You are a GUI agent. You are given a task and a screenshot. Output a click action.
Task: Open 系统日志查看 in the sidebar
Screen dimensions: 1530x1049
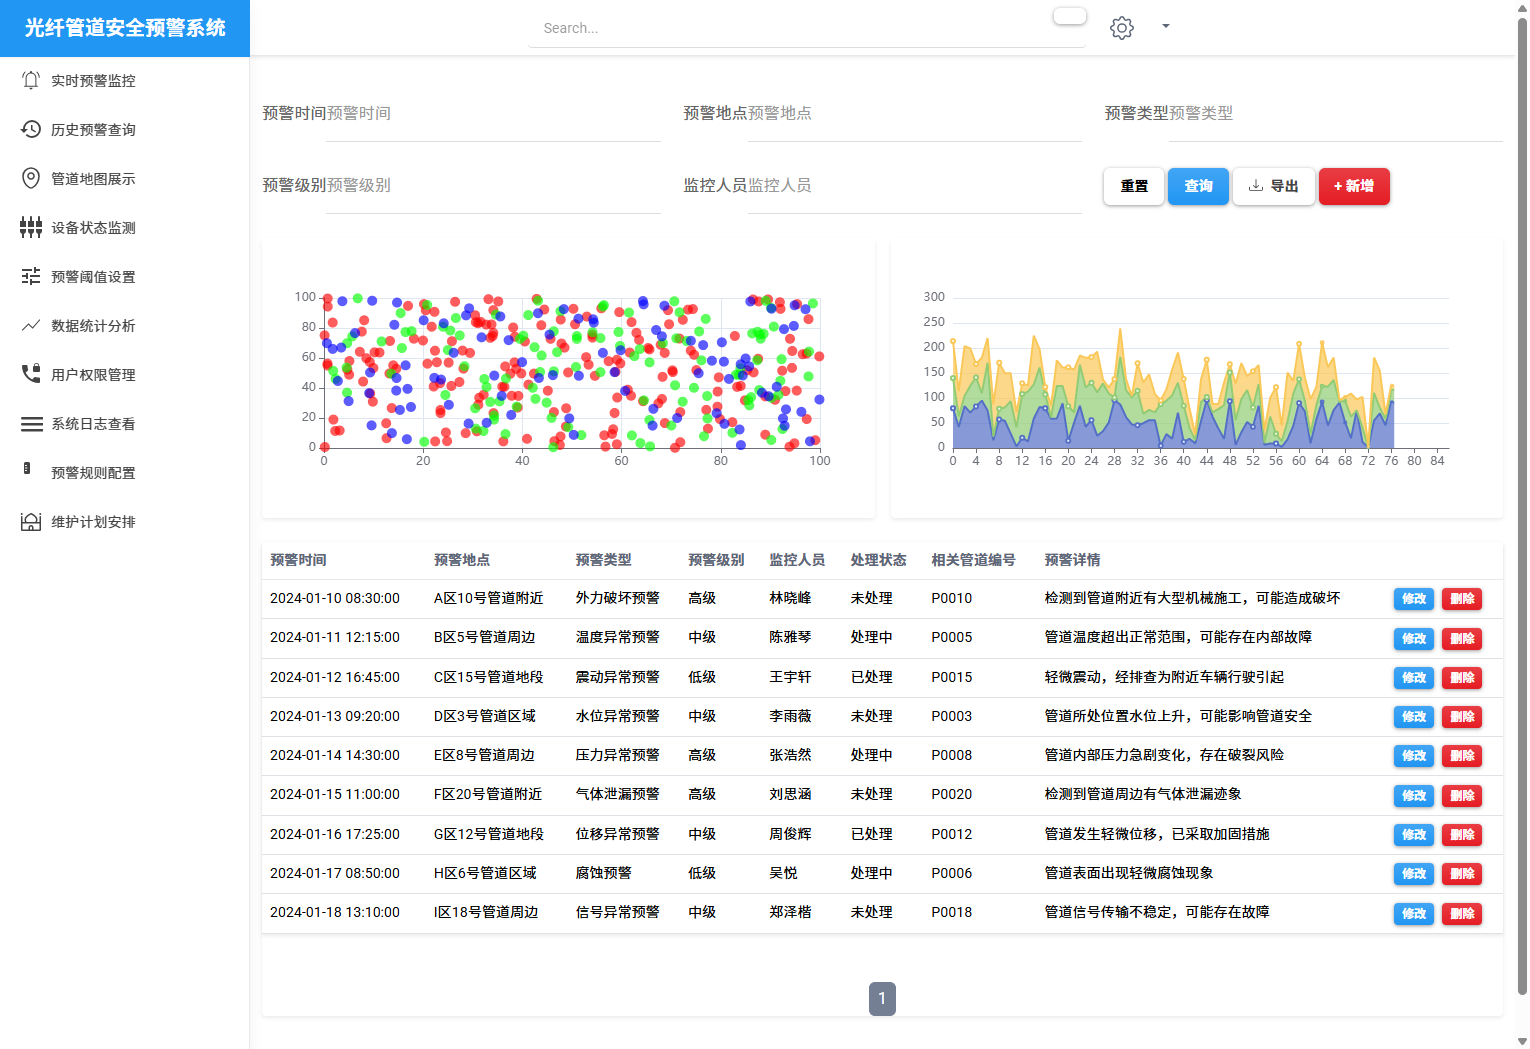pyautogui.click(x=93, y=424)
